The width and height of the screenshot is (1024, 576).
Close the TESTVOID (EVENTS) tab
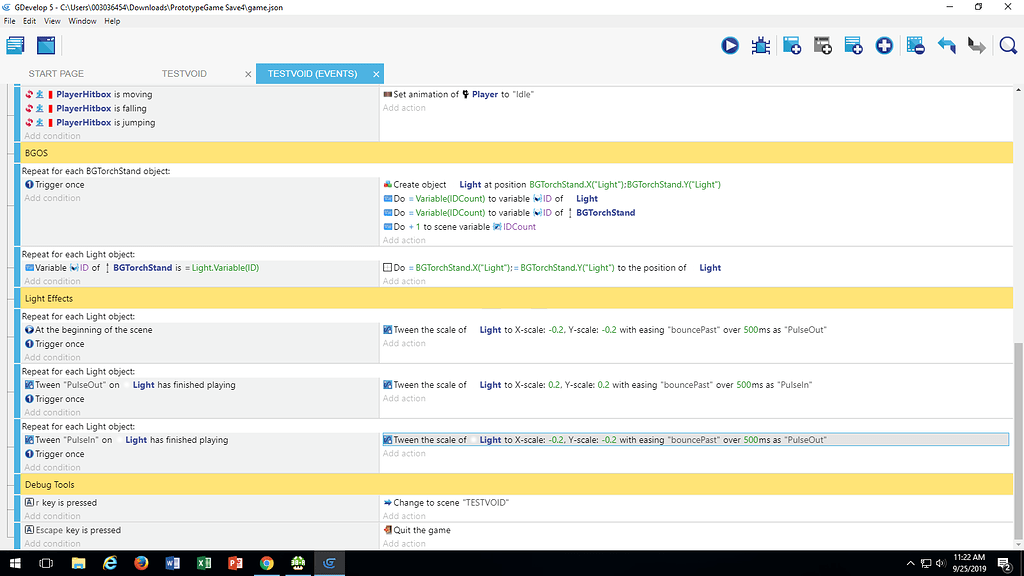click(376, 73)
